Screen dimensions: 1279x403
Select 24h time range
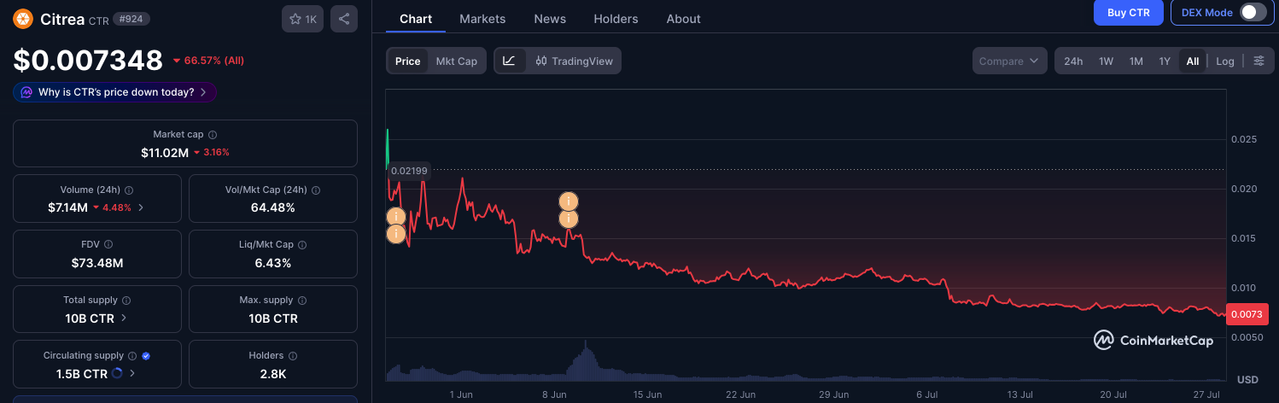1073,61
